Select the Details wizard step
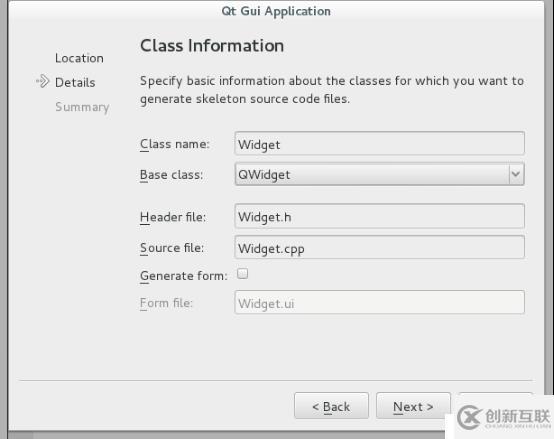This screenshot has height=439, width=554. pyautogui.click(x=75, y=82)
